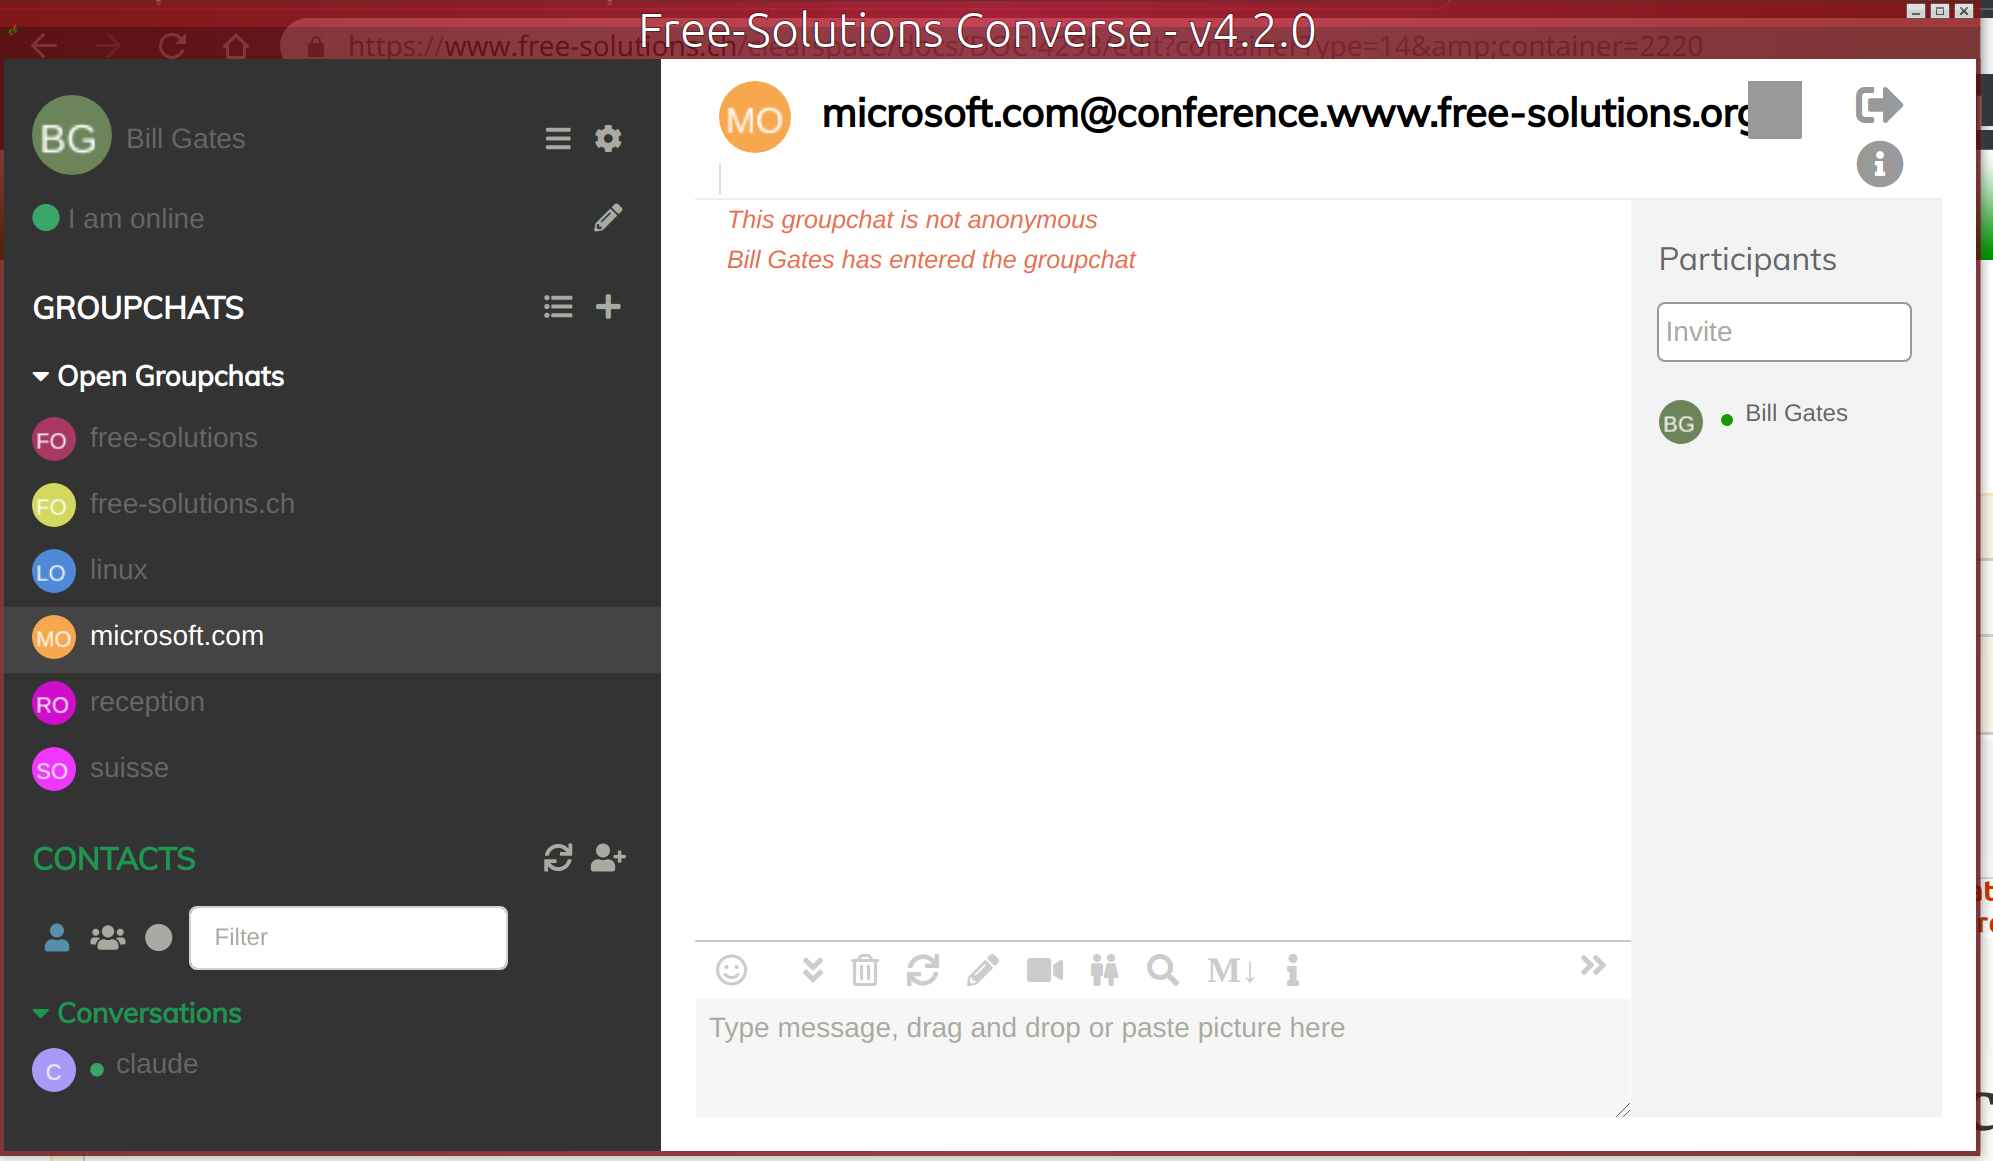Create a new groupchat with the plus icon

(607, 307)
